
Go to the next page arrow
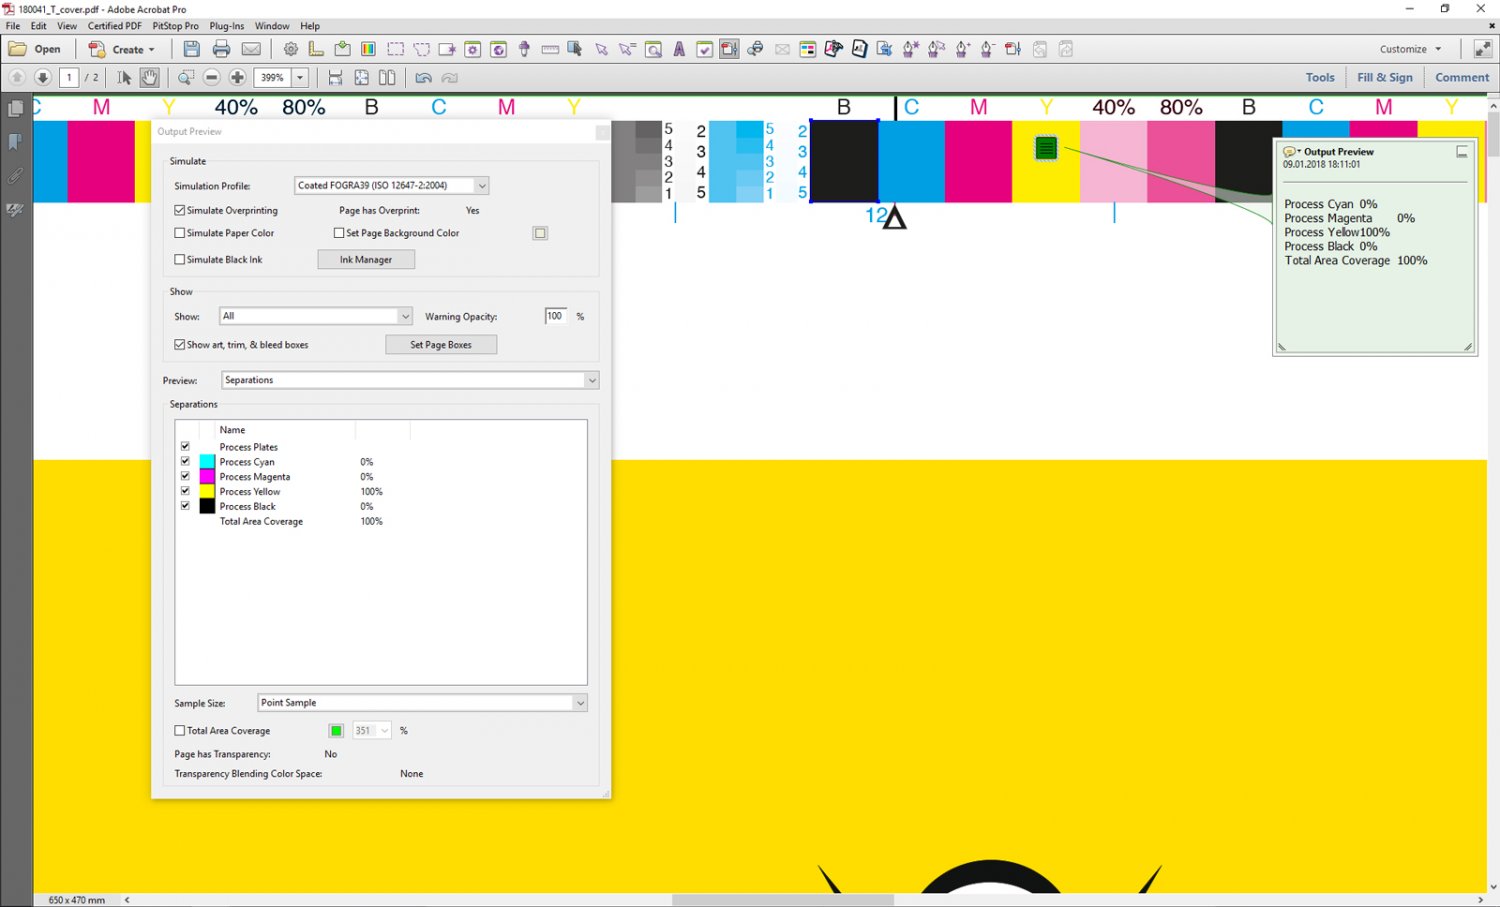(43, 77)
